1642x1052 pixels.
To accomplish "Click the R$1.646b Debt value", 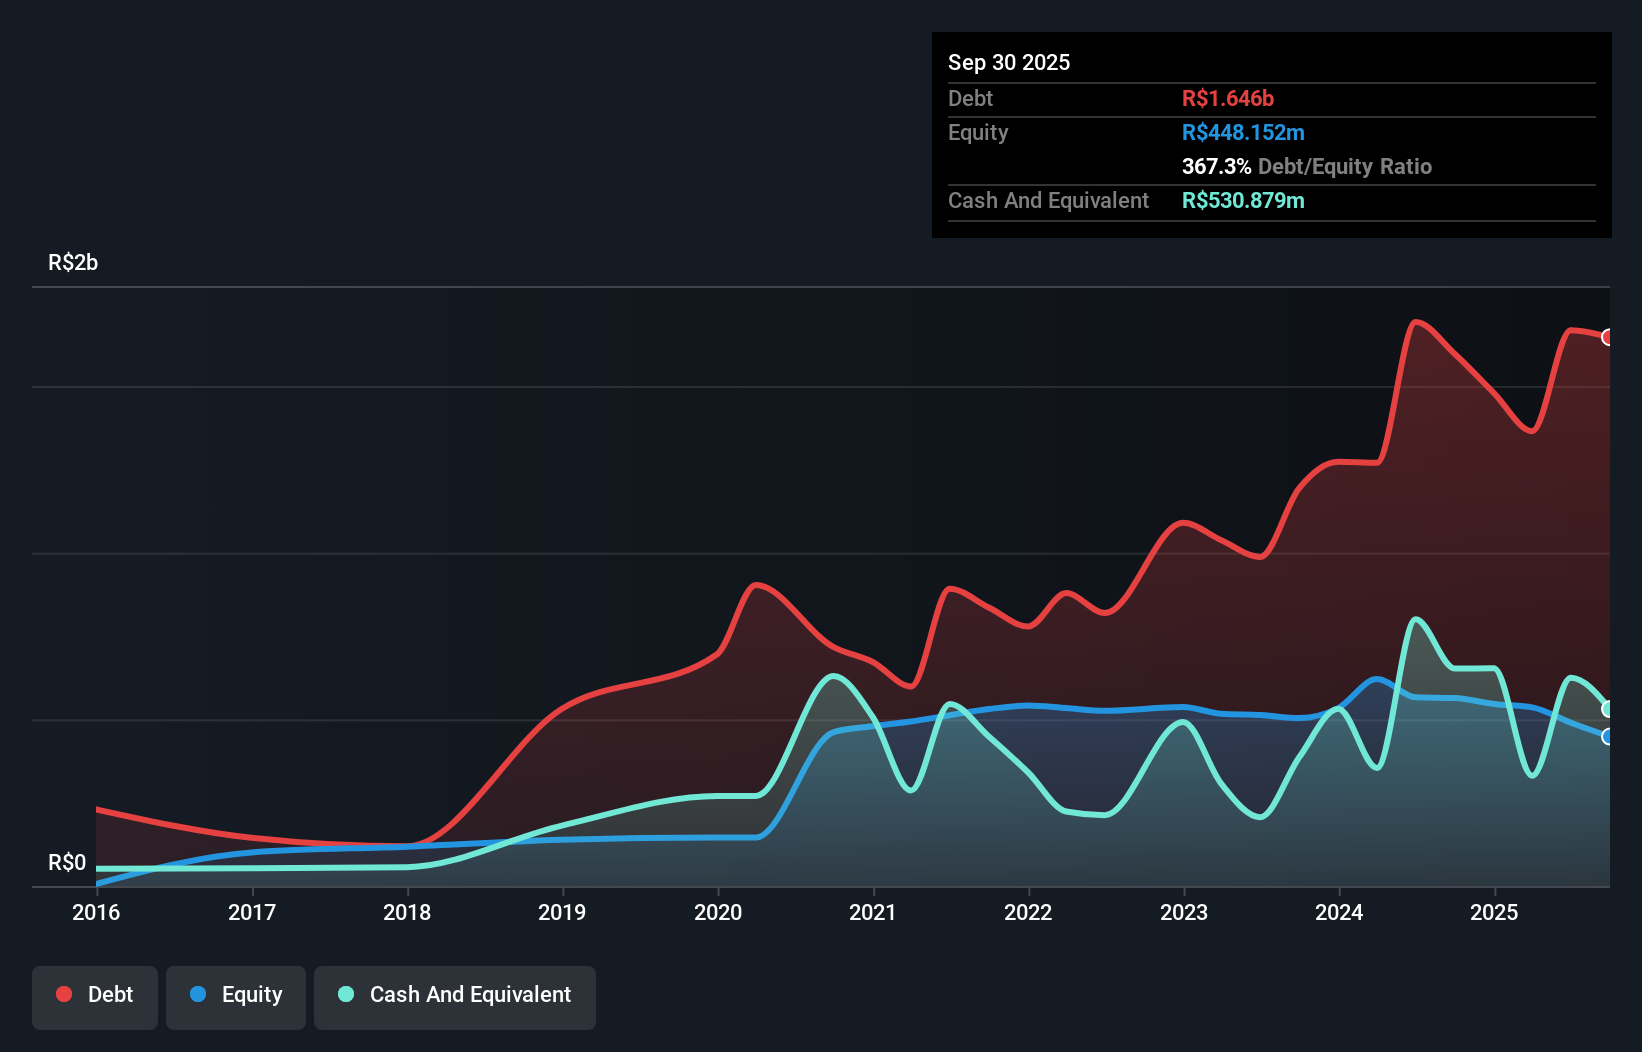I will coord(1230,98).
